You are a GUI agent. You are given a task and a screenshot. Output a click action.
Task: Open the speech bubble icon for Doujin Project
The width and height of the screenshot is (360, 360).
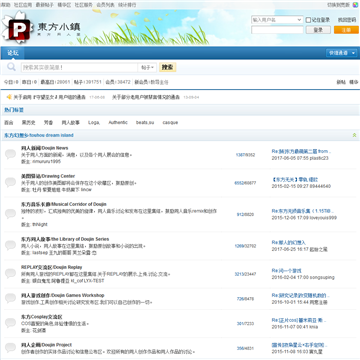[x=10, y=347]
